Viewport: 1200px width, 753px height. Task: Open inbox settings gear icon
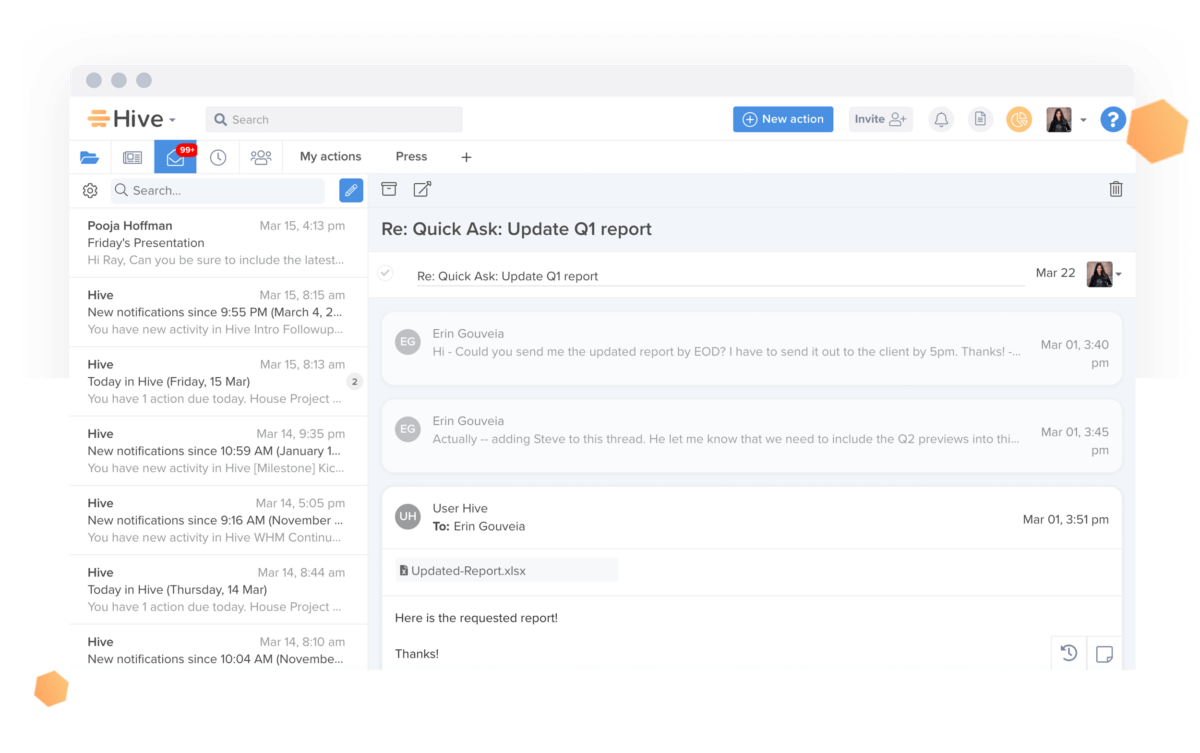[x=90, y=190]
